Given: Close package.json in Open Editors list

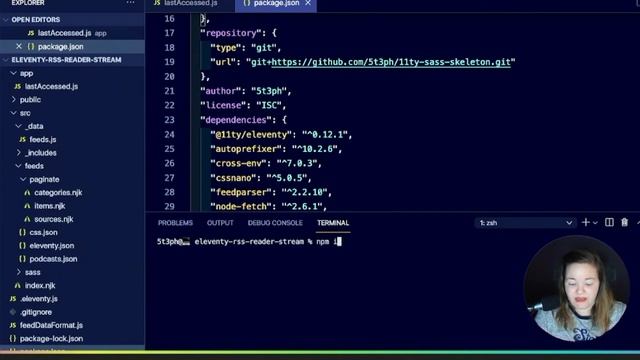Looking at the screenshot, I should click(x=18, y=47).
